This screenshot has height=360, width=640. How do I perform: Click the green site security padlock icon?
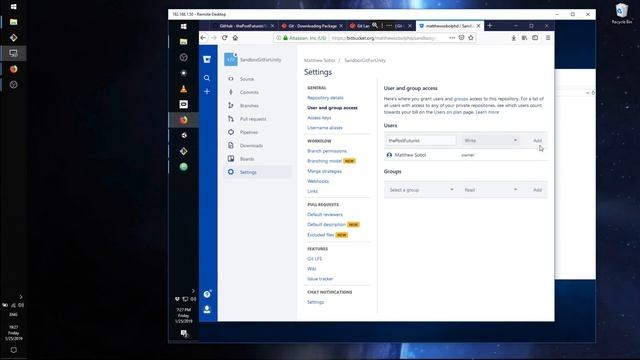[x=286, y=38]
